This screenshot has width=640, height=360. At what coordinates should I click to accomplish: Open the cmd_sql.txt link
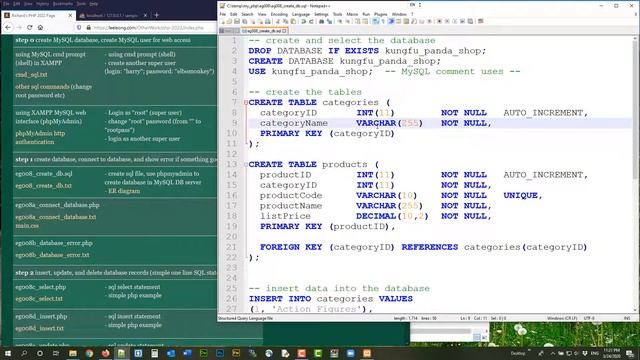(x=31, y=75)
